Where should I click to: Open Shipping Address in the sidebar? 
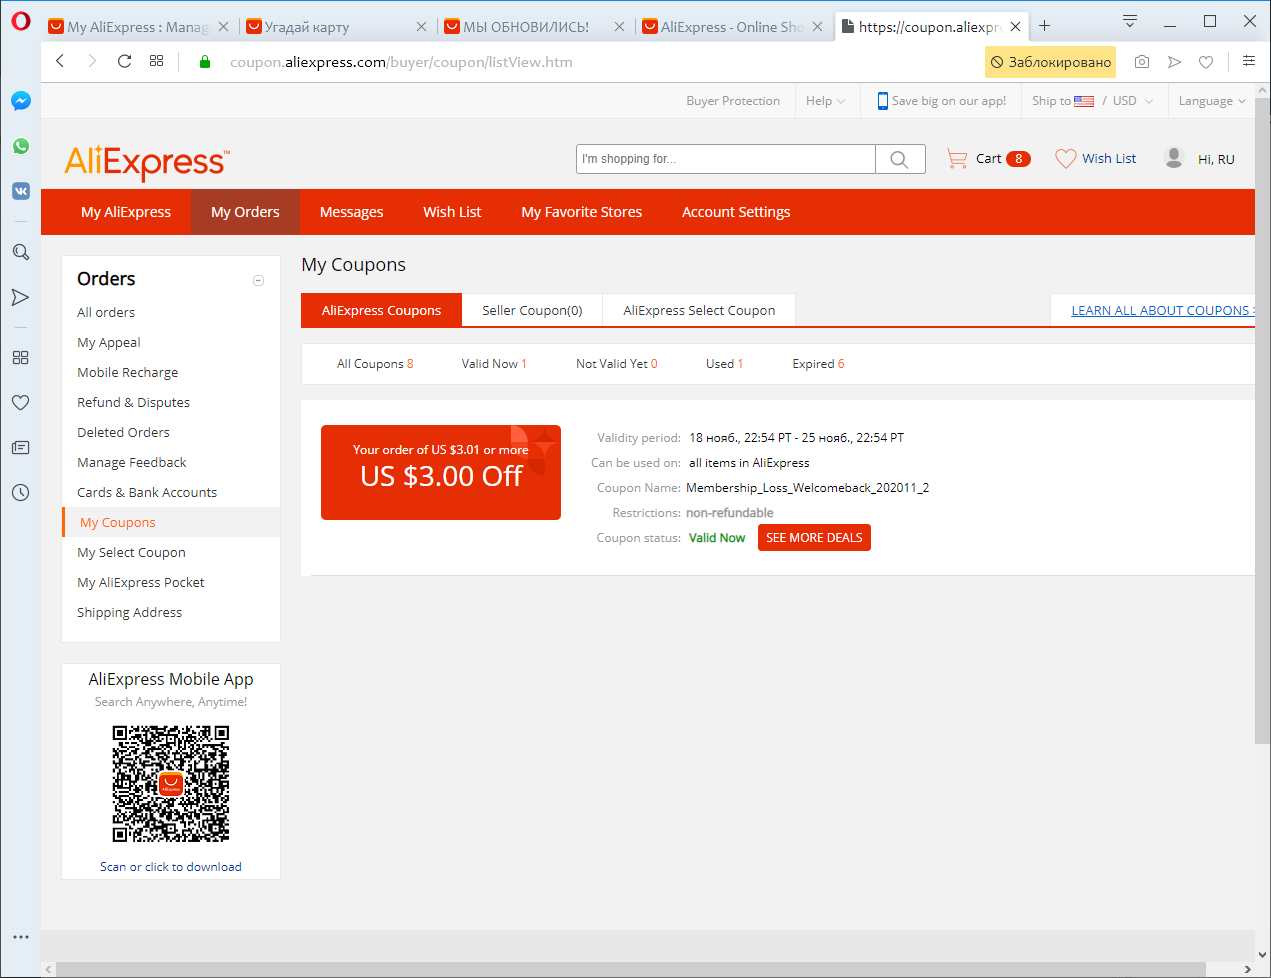click(129, 612)
